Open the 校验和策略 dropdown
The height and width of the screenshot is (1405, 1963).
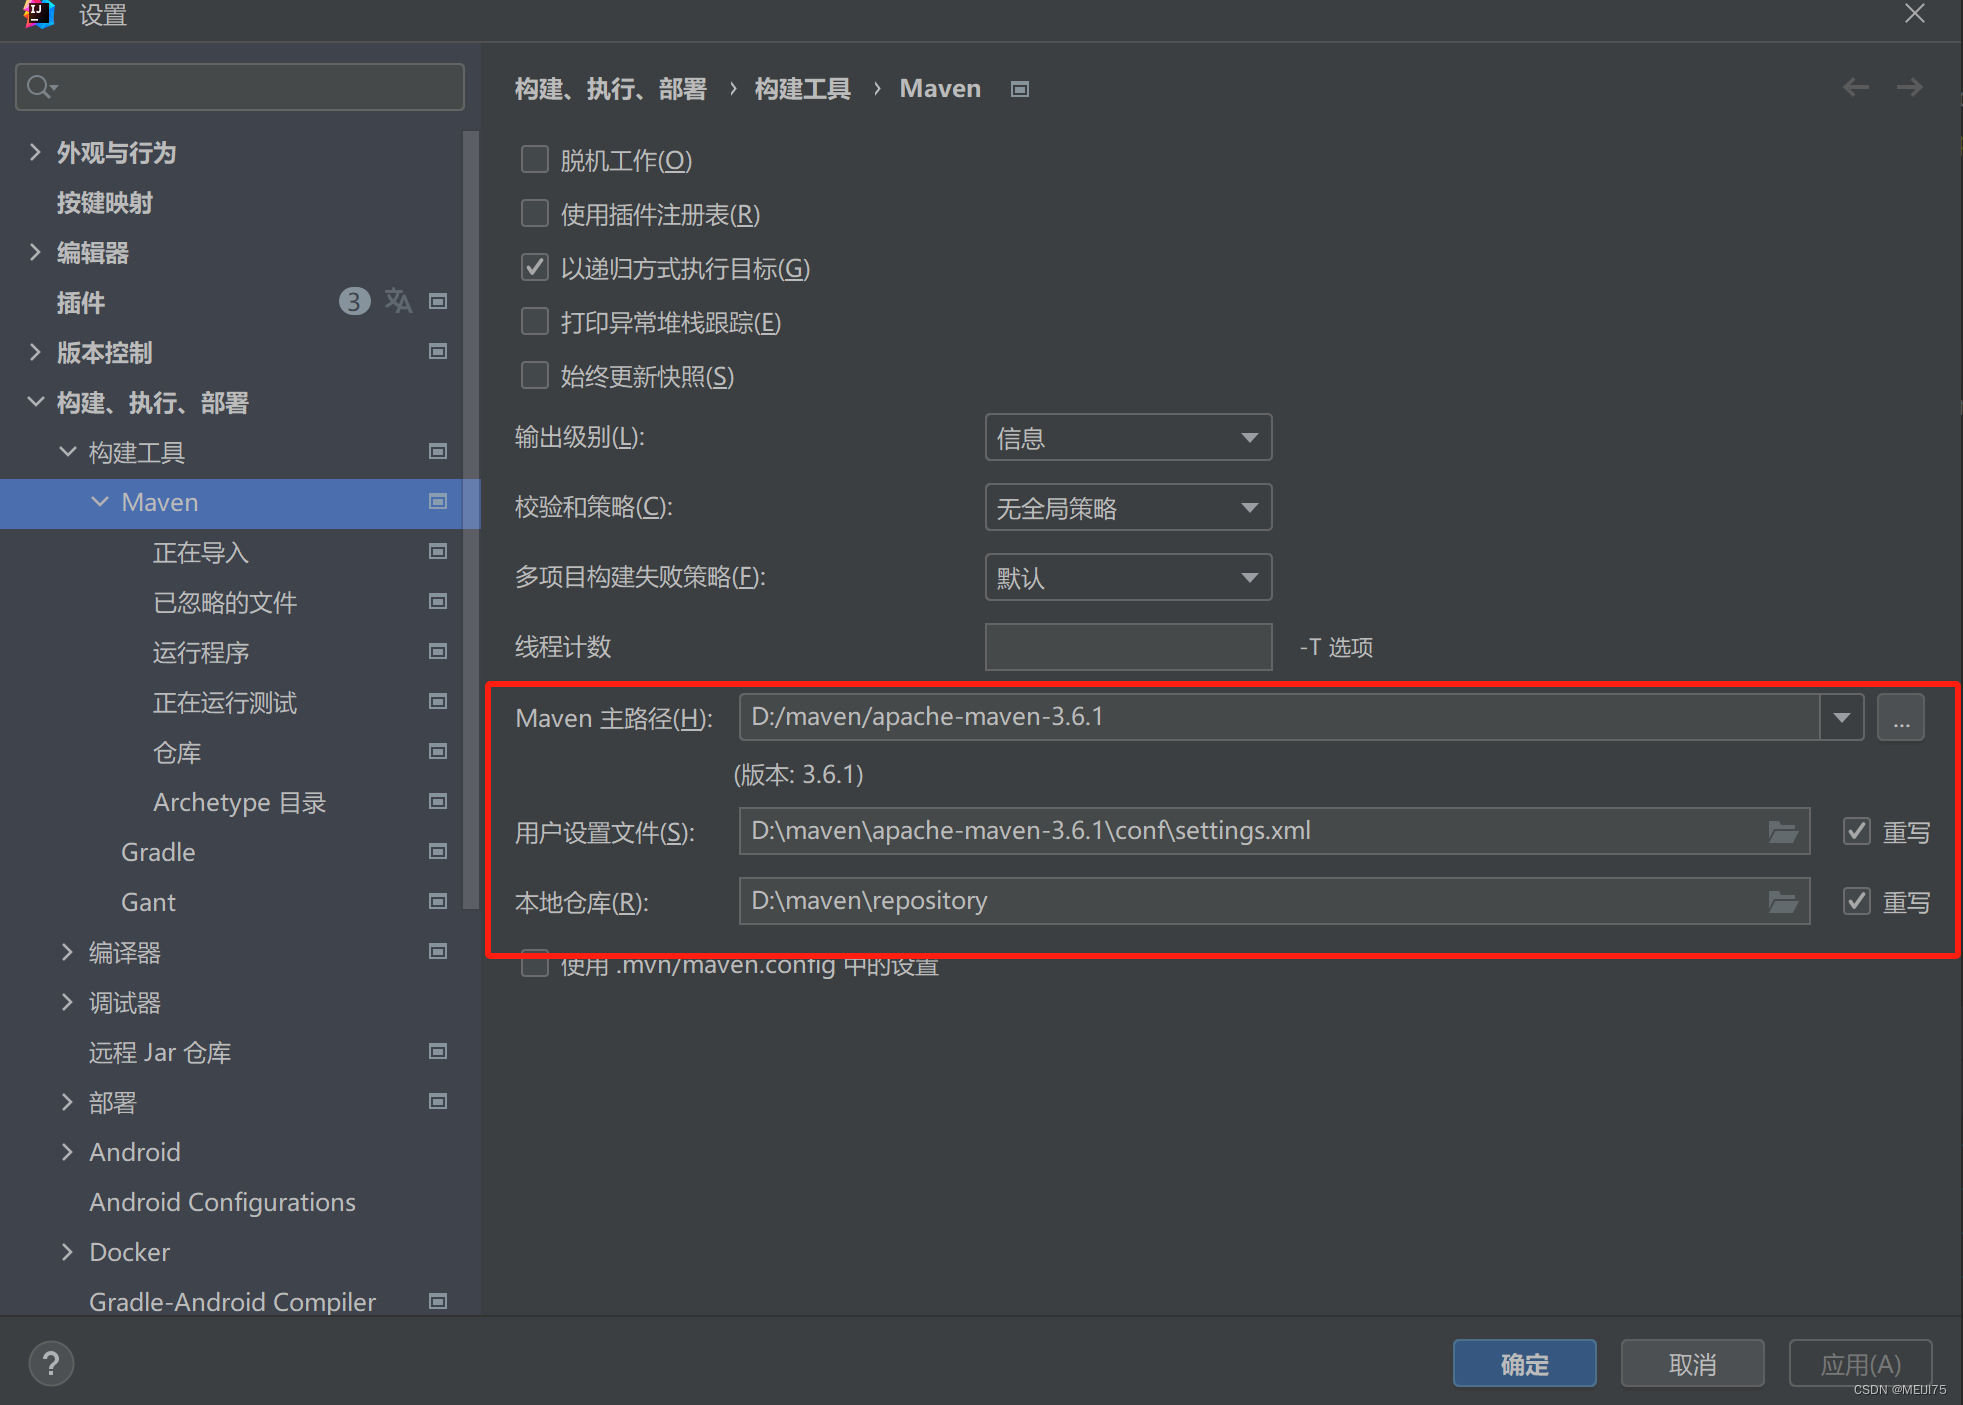1128,508
